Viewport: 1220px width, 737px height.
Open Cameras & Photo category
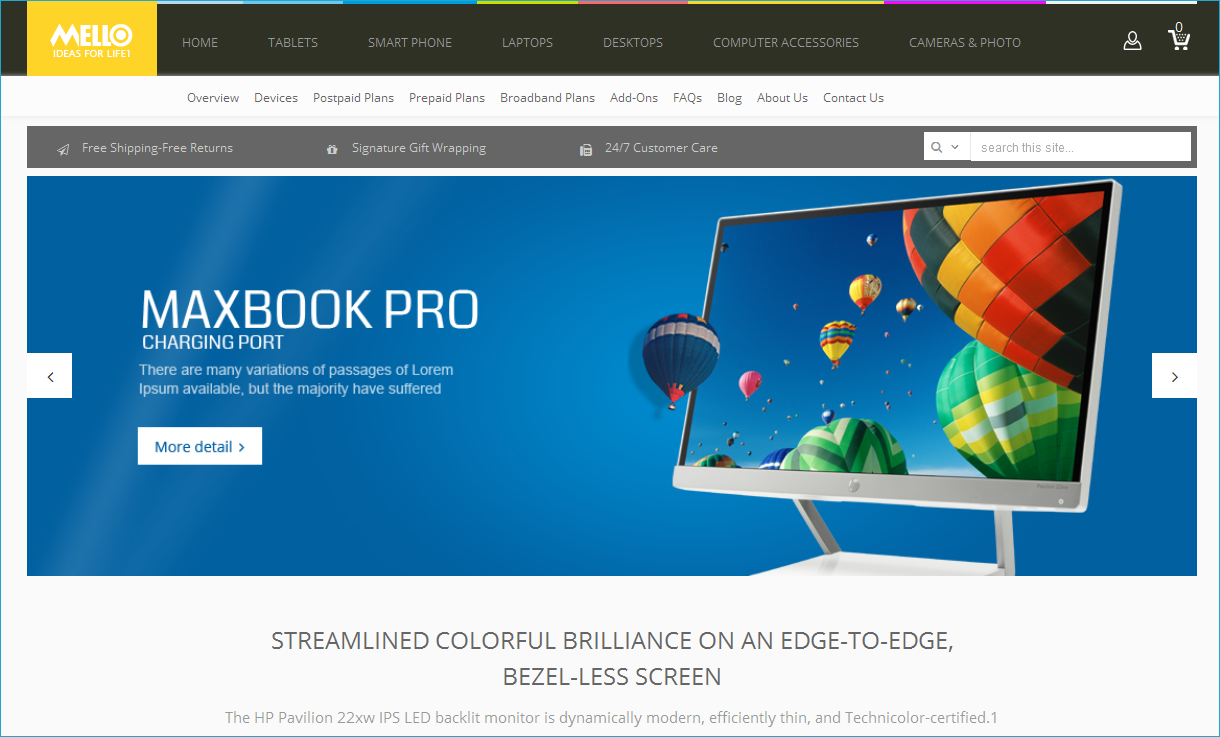pyautogui.click(x=965, y=42)
